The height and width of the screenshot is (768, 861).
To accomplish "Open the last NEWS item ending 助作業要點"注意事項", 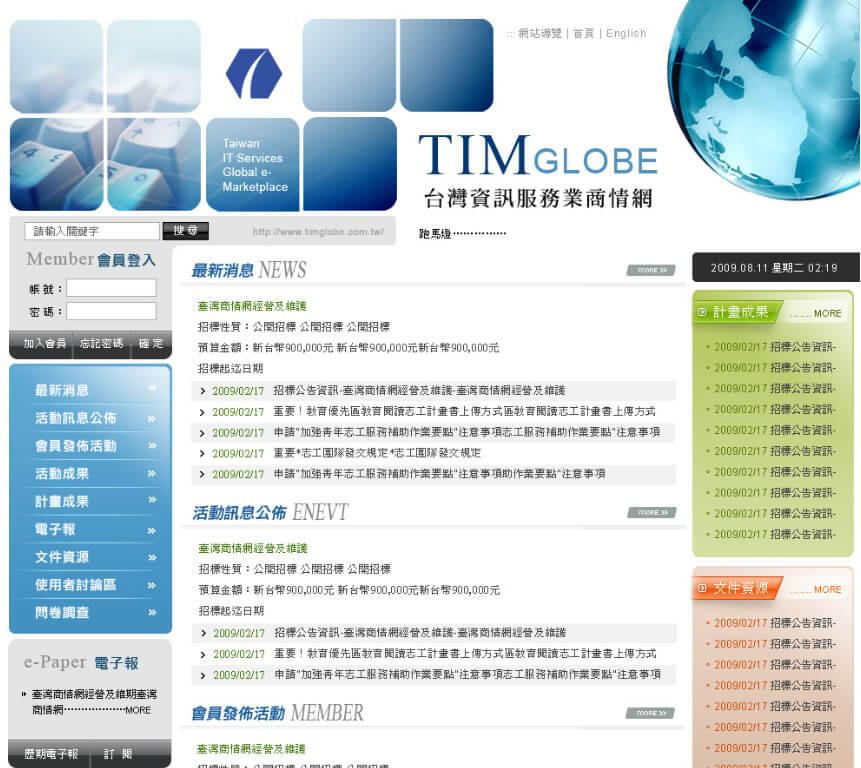I will 439,474.
